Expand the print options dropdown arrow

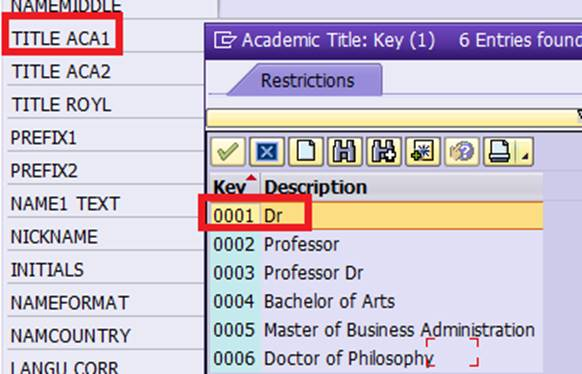pyautogui.click(x=525, y=151)
